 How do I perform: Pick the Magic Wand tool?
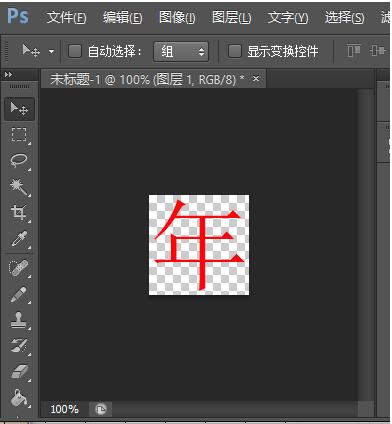19,187
